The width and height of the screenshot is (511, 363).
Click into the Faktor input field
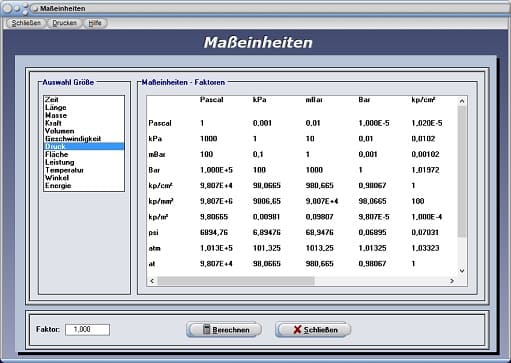(x=87, y=330)
